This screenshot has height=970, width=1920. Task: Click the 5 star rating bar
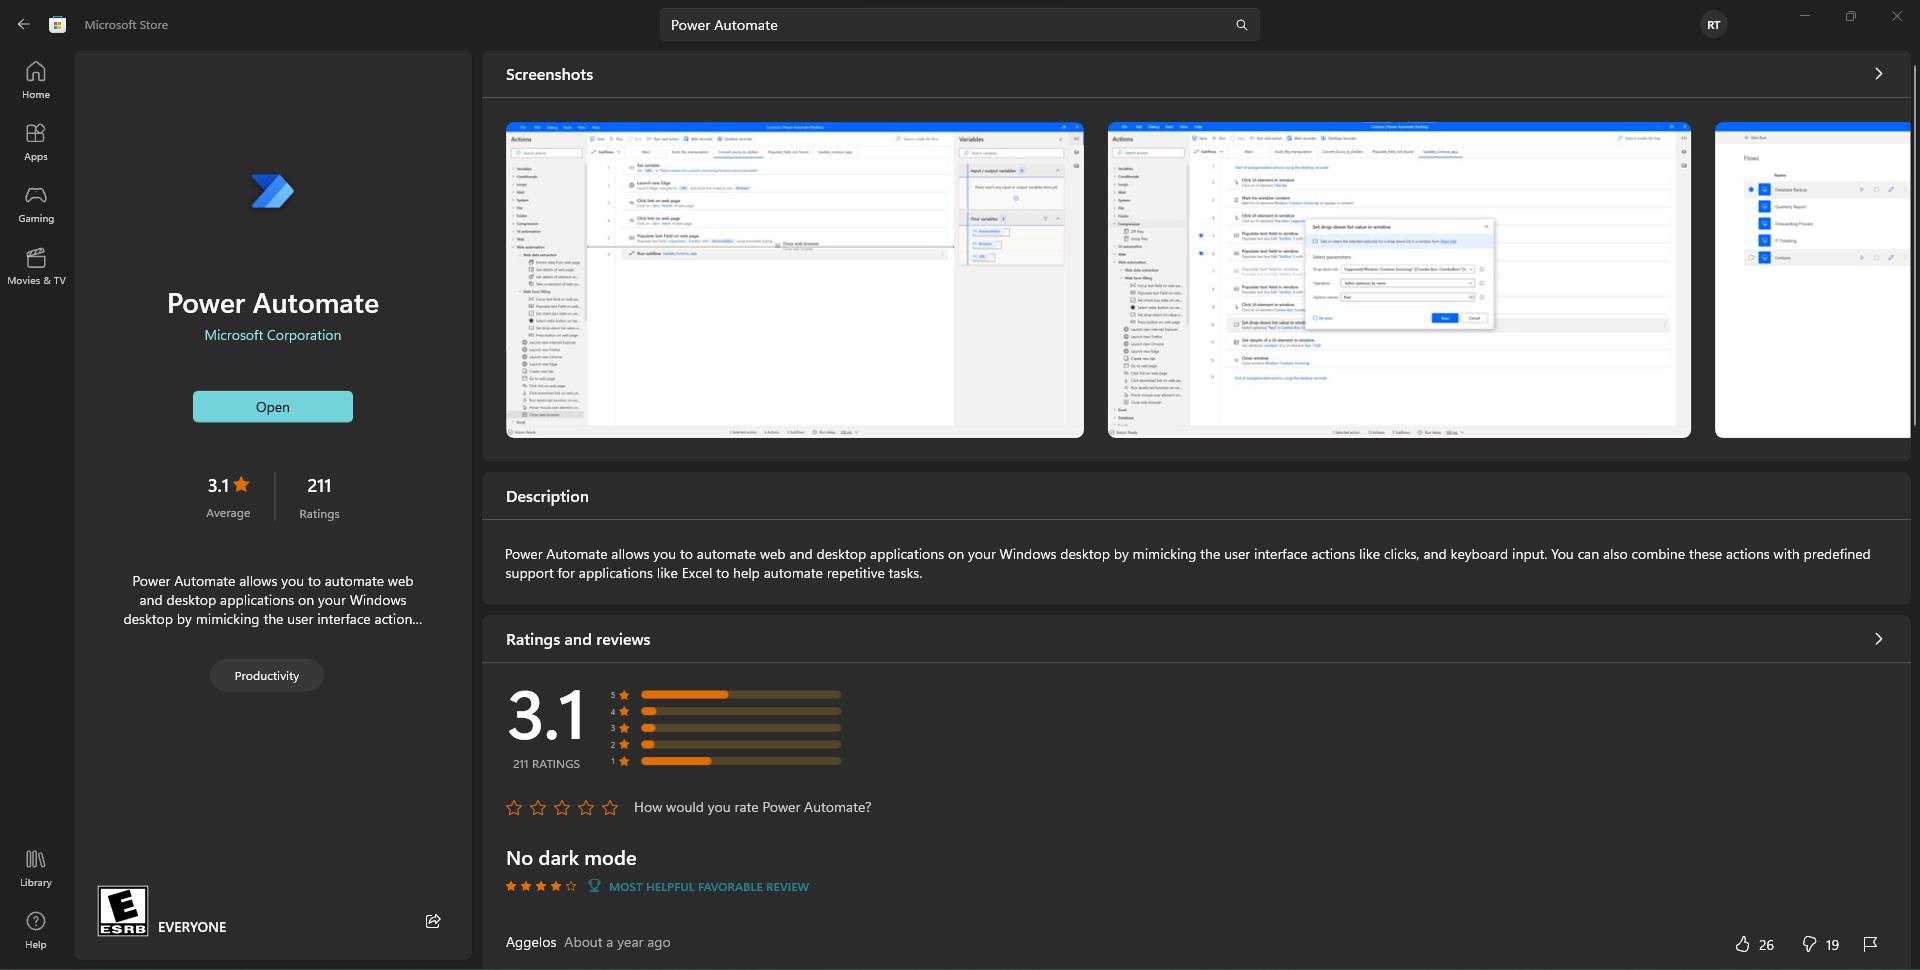(x=741, y=695)
